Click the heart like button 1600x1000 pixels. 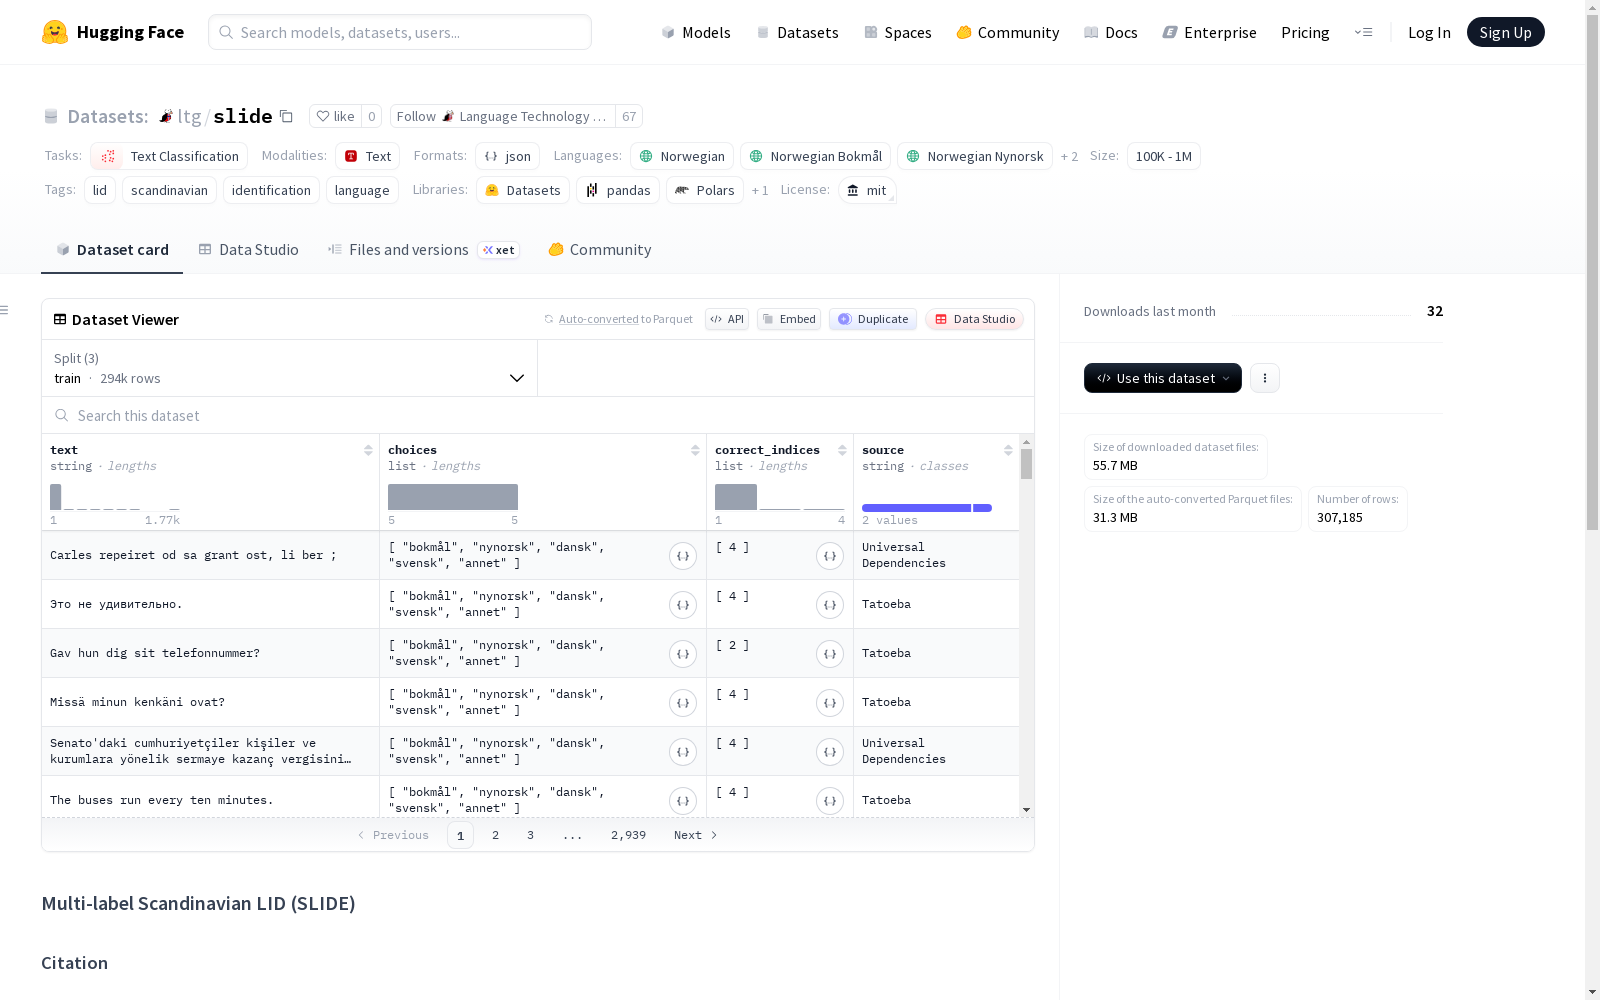(x=335, y=116)
